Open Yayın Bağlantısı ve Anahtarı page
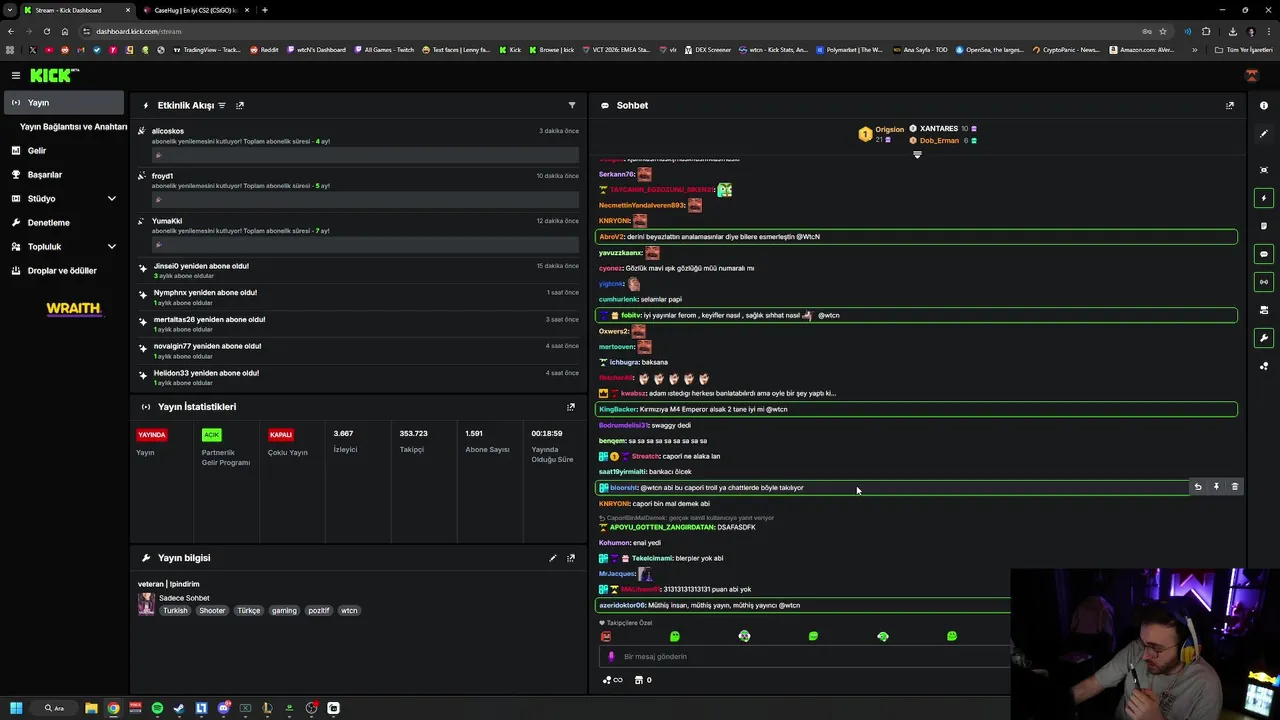This screenshot has width=1280, height=720. coord(73,127)
